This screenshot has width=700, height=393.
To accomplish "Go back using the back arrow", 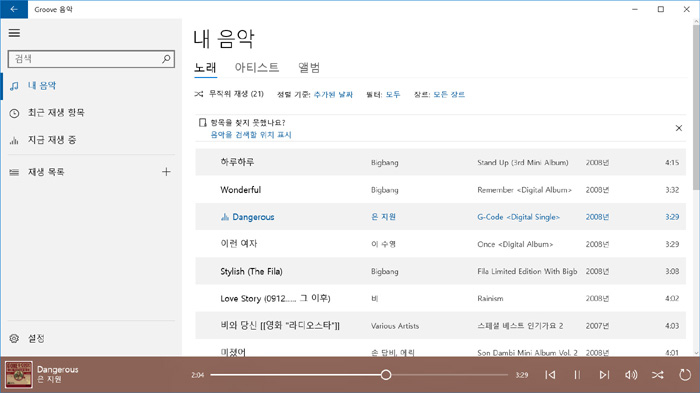I will coord(14,9).
